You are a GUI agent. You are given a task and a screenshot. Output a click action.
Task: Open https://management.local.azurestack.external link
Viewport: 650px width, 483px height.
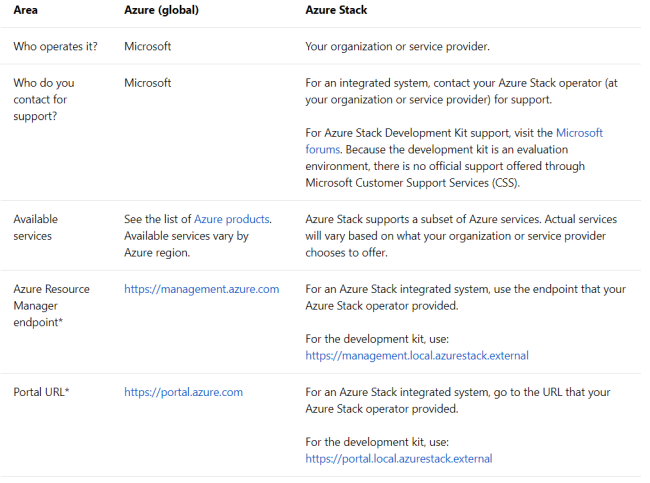tap(417, 355)
